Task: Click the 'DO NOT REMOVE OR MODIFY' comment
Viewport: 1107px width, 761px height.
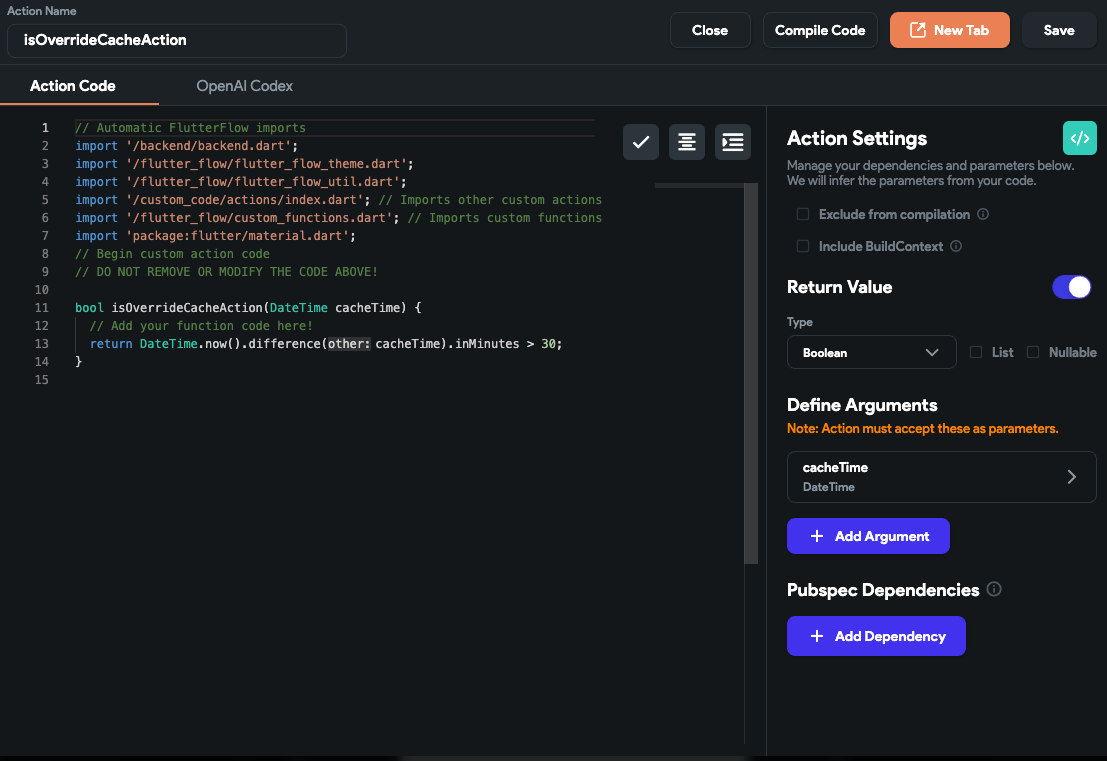Action: [x=226, y=272]
